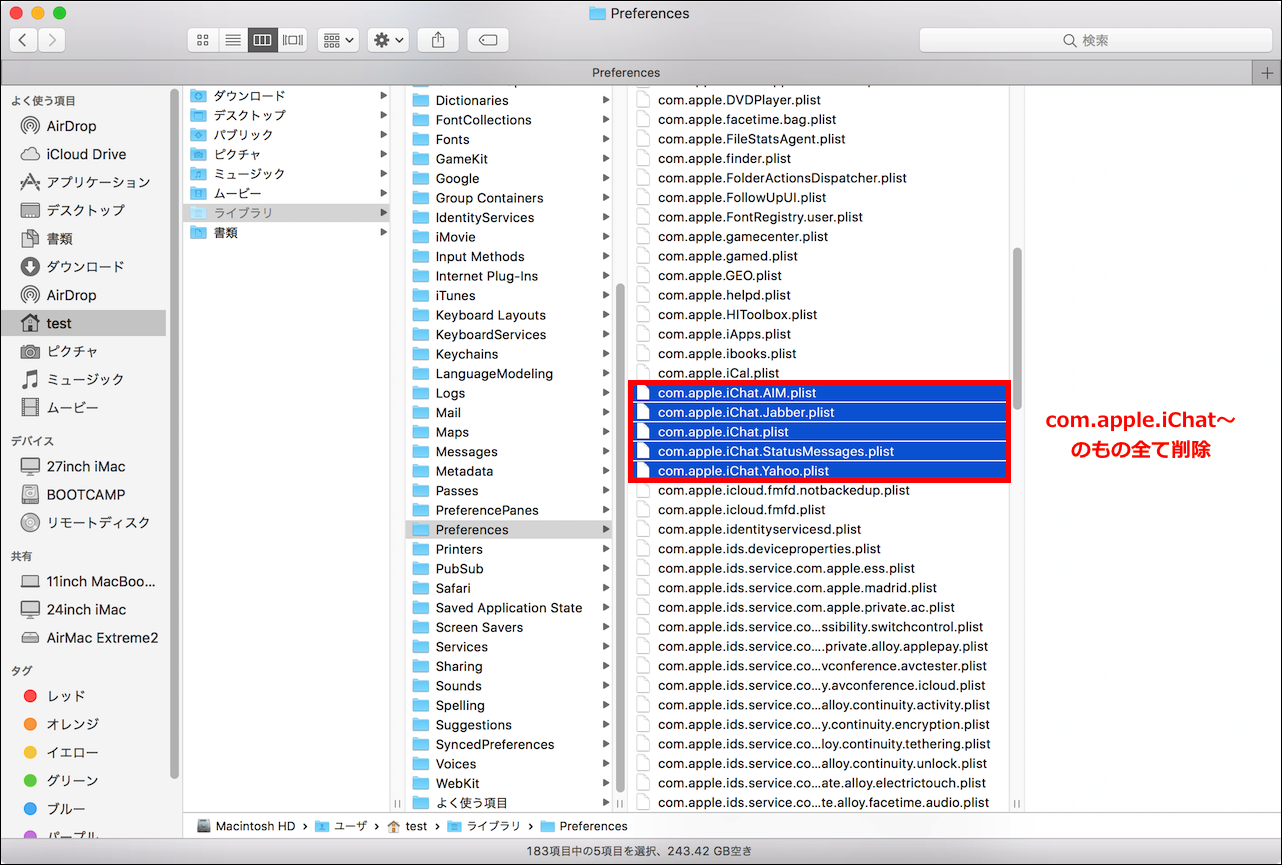Select the パブリック folder in the first column
The height and width of the screenshot is (865, 1282).
tap(287, 135)
